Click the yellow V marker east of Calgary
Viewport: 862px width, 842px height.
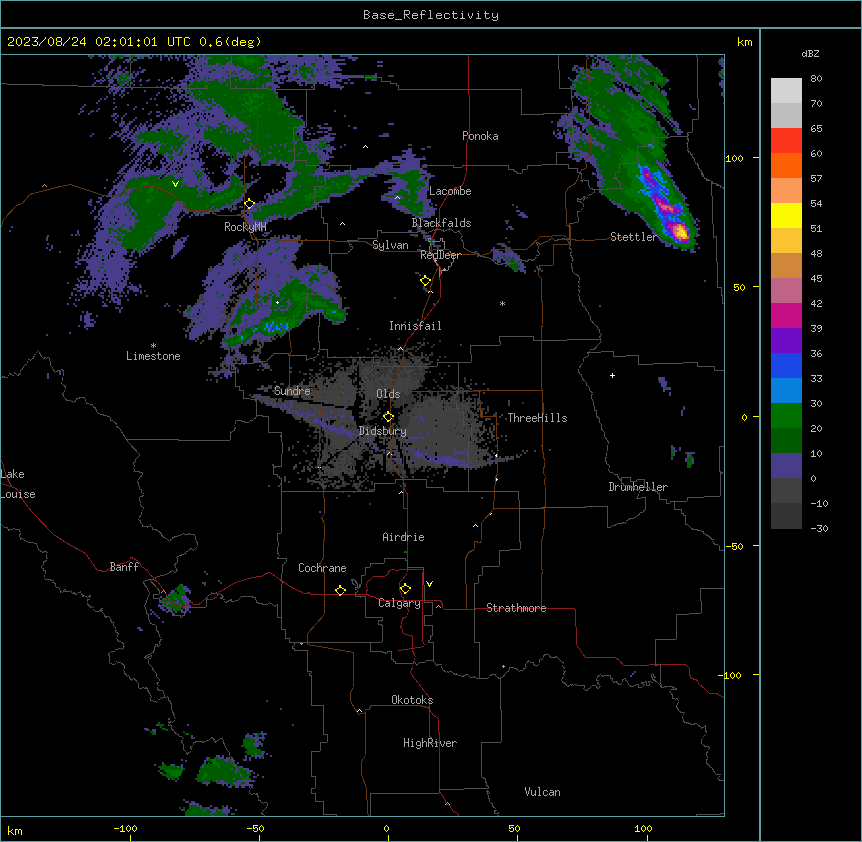(429, 584)
